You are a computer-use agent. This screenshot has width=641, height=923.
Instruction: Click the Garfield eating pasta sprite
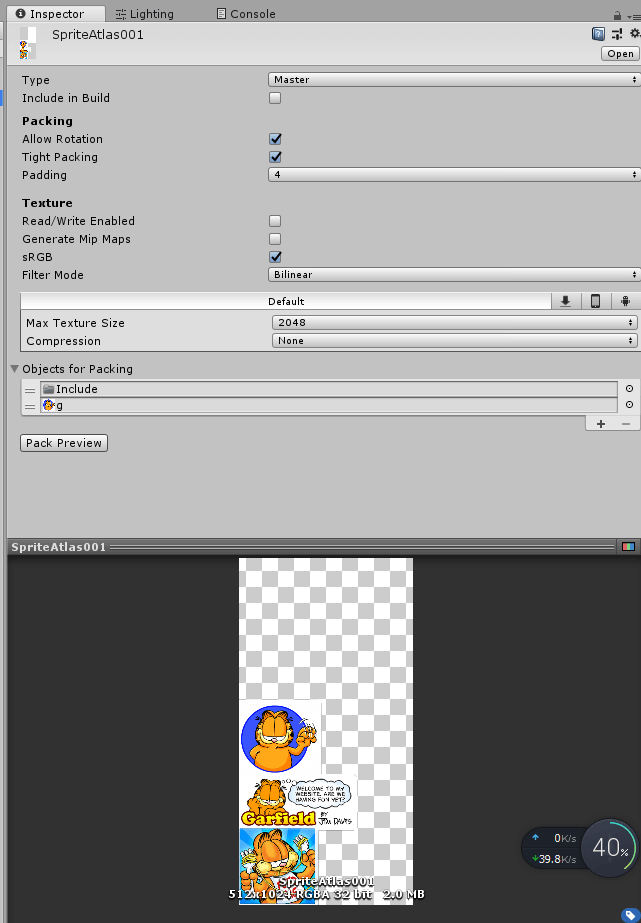click(x=277, y=864)
